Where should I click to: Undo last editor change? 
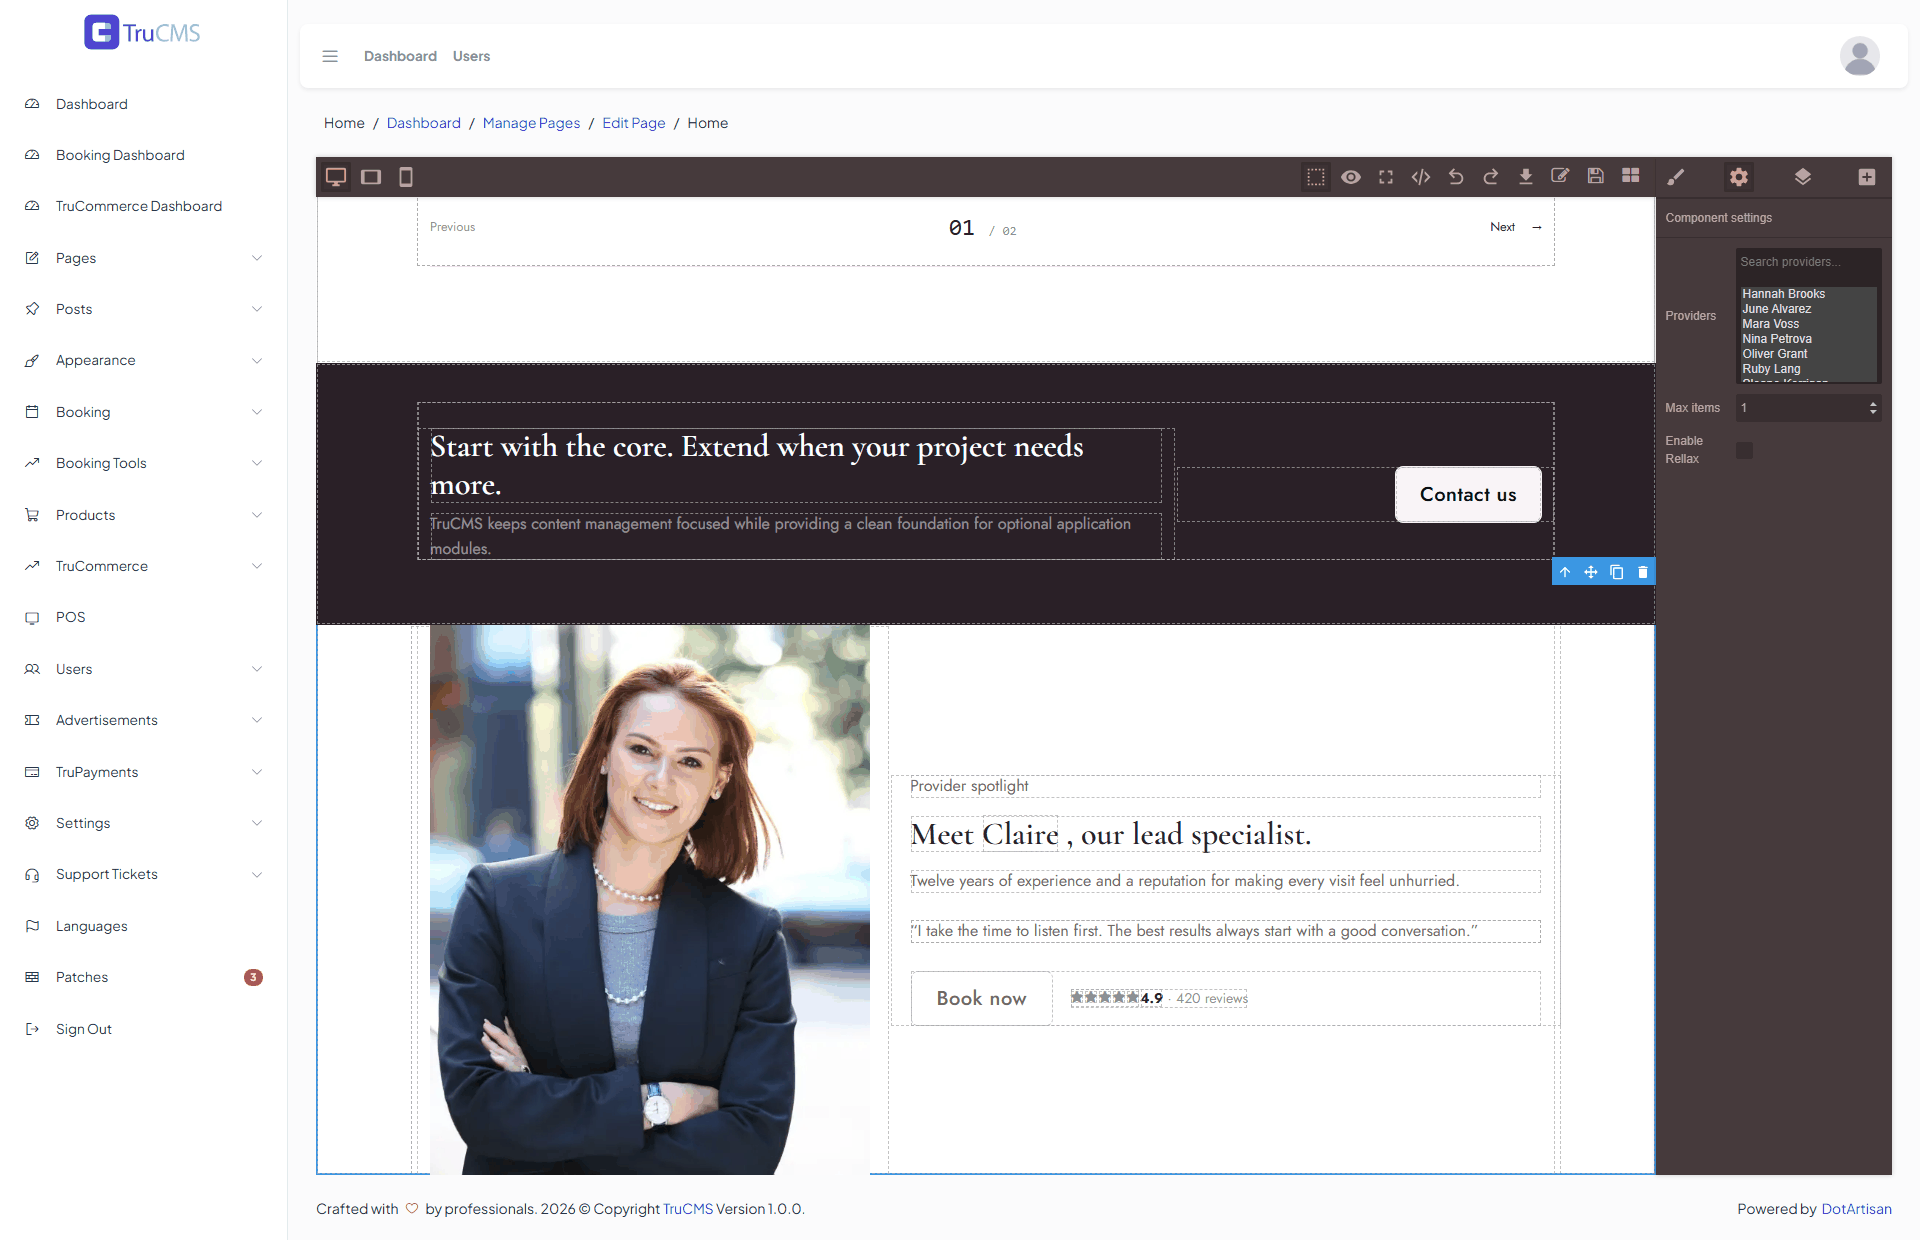1456,177
